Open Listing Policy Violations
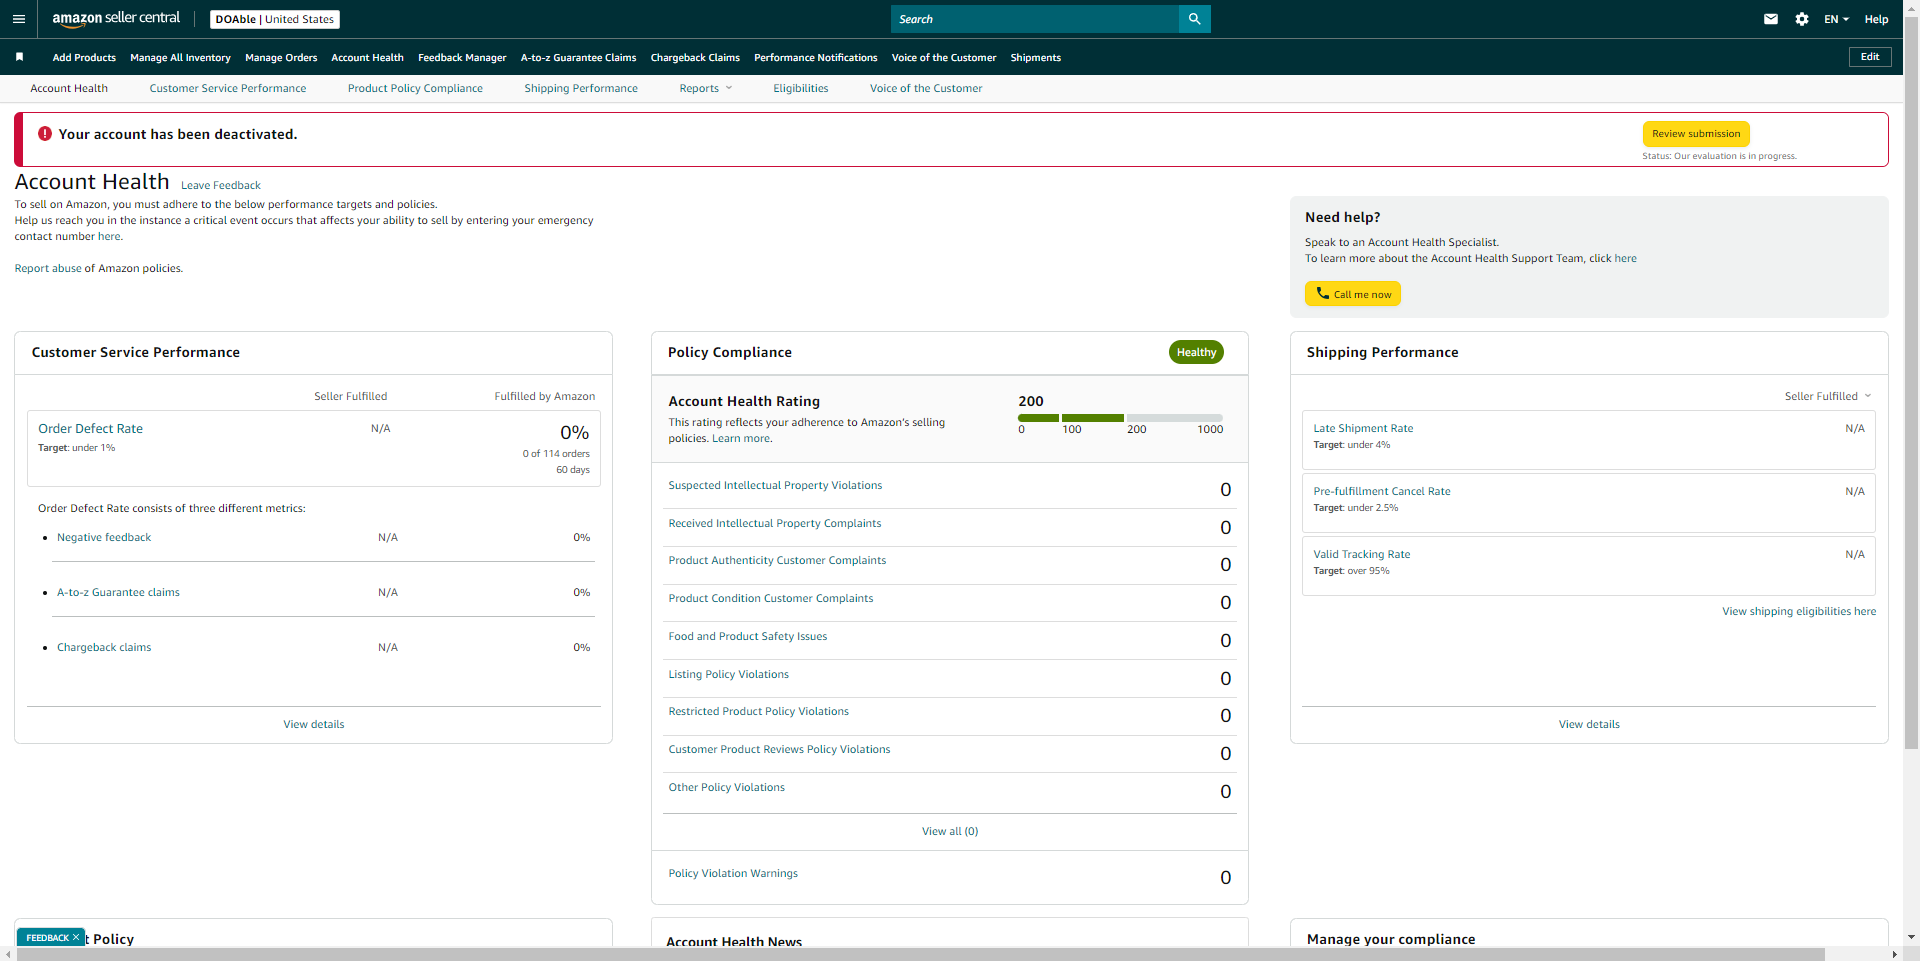 click(729, 674)
